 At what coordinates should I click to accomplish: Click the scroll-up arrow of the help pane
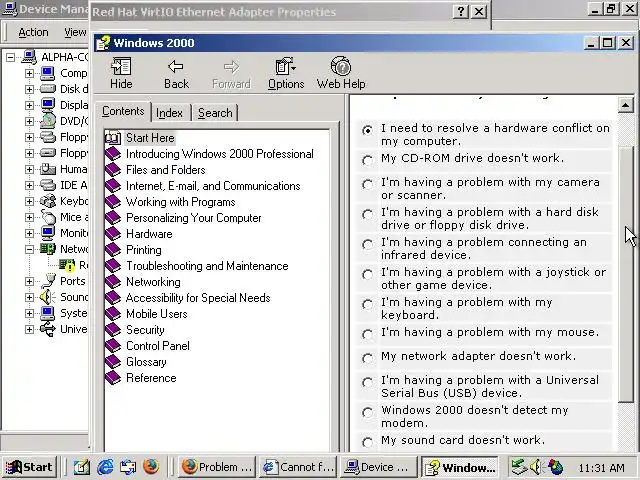(625, 105)
